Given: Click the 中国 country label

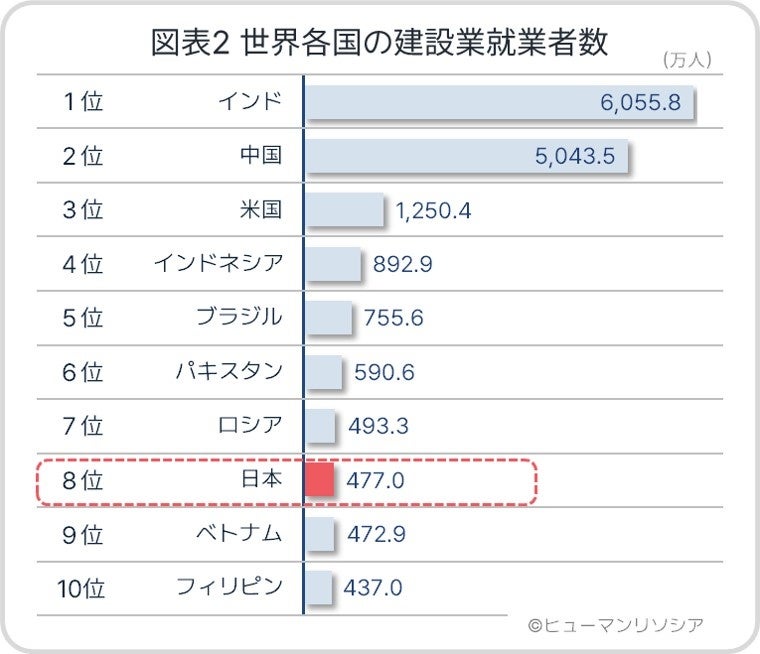Looking at the screenshot, I should [261, 156].
